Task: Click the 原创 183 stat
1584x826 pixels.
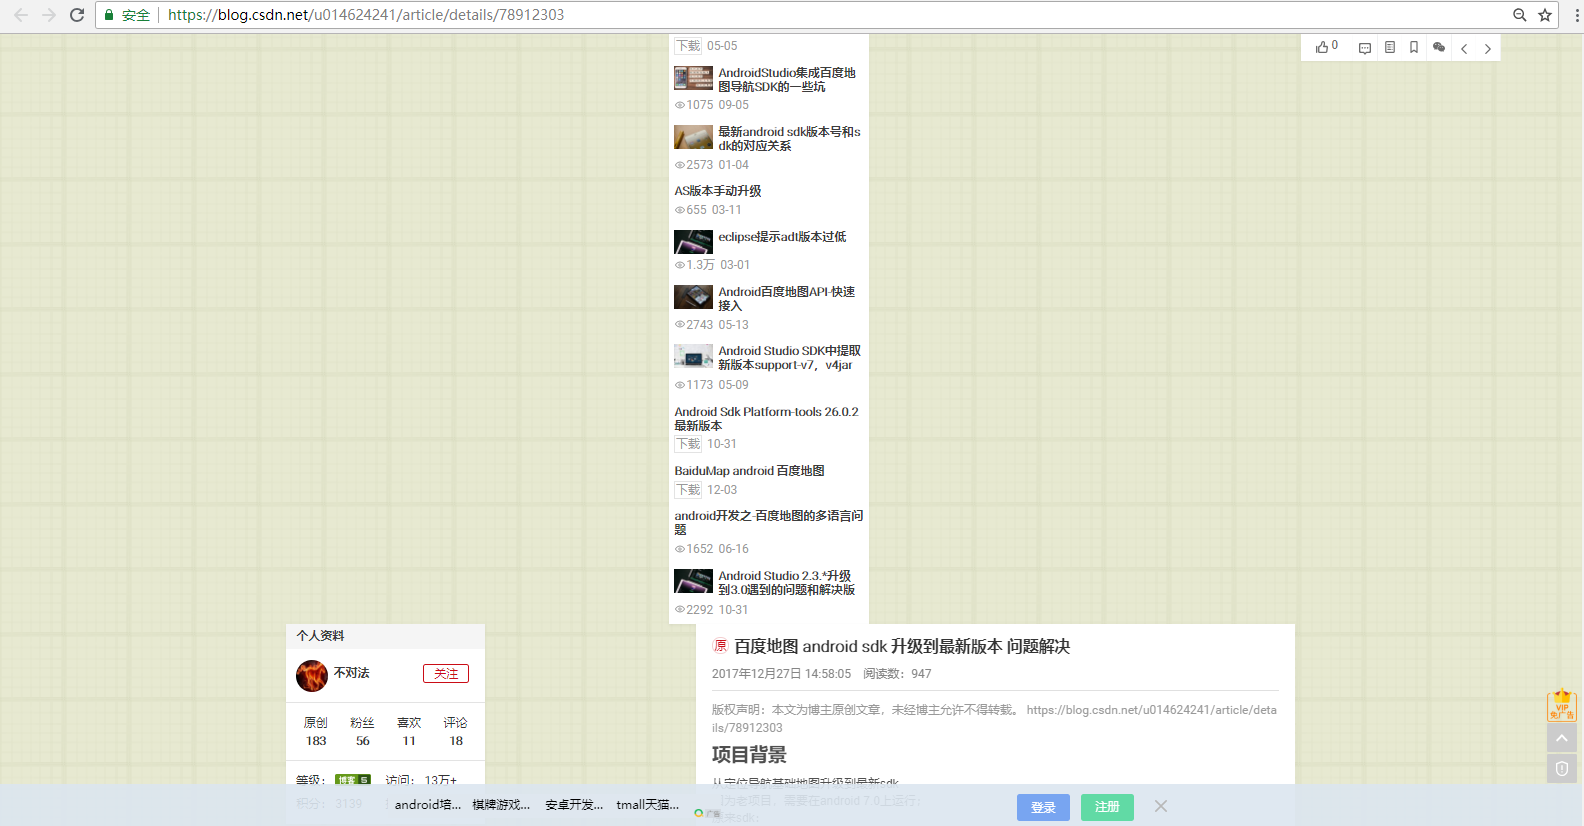Action: pyautogui.click(x=316, y=732)
